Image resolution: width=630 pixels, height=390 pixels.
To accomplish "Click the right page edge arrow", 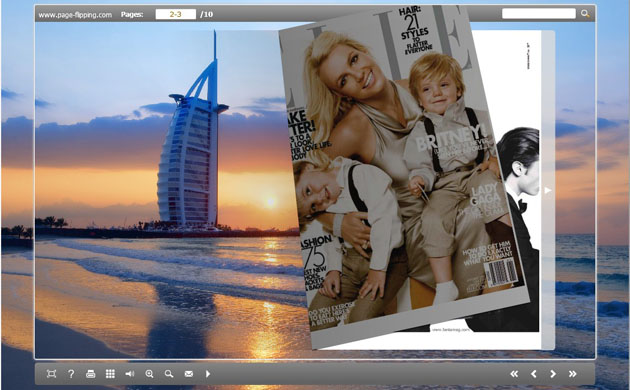I will [x=548, y=190].
